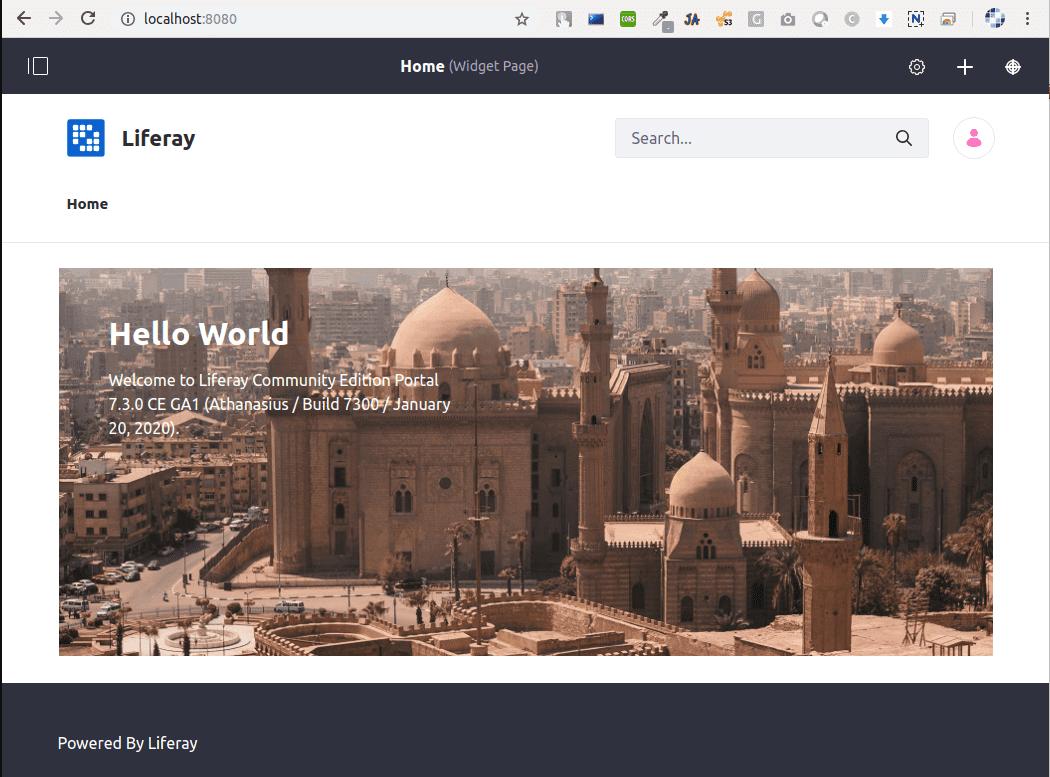The width and height of the screenshot is (1050, 777).
Task: Click the Home (Widget Page) title
Action: (469, 66)
